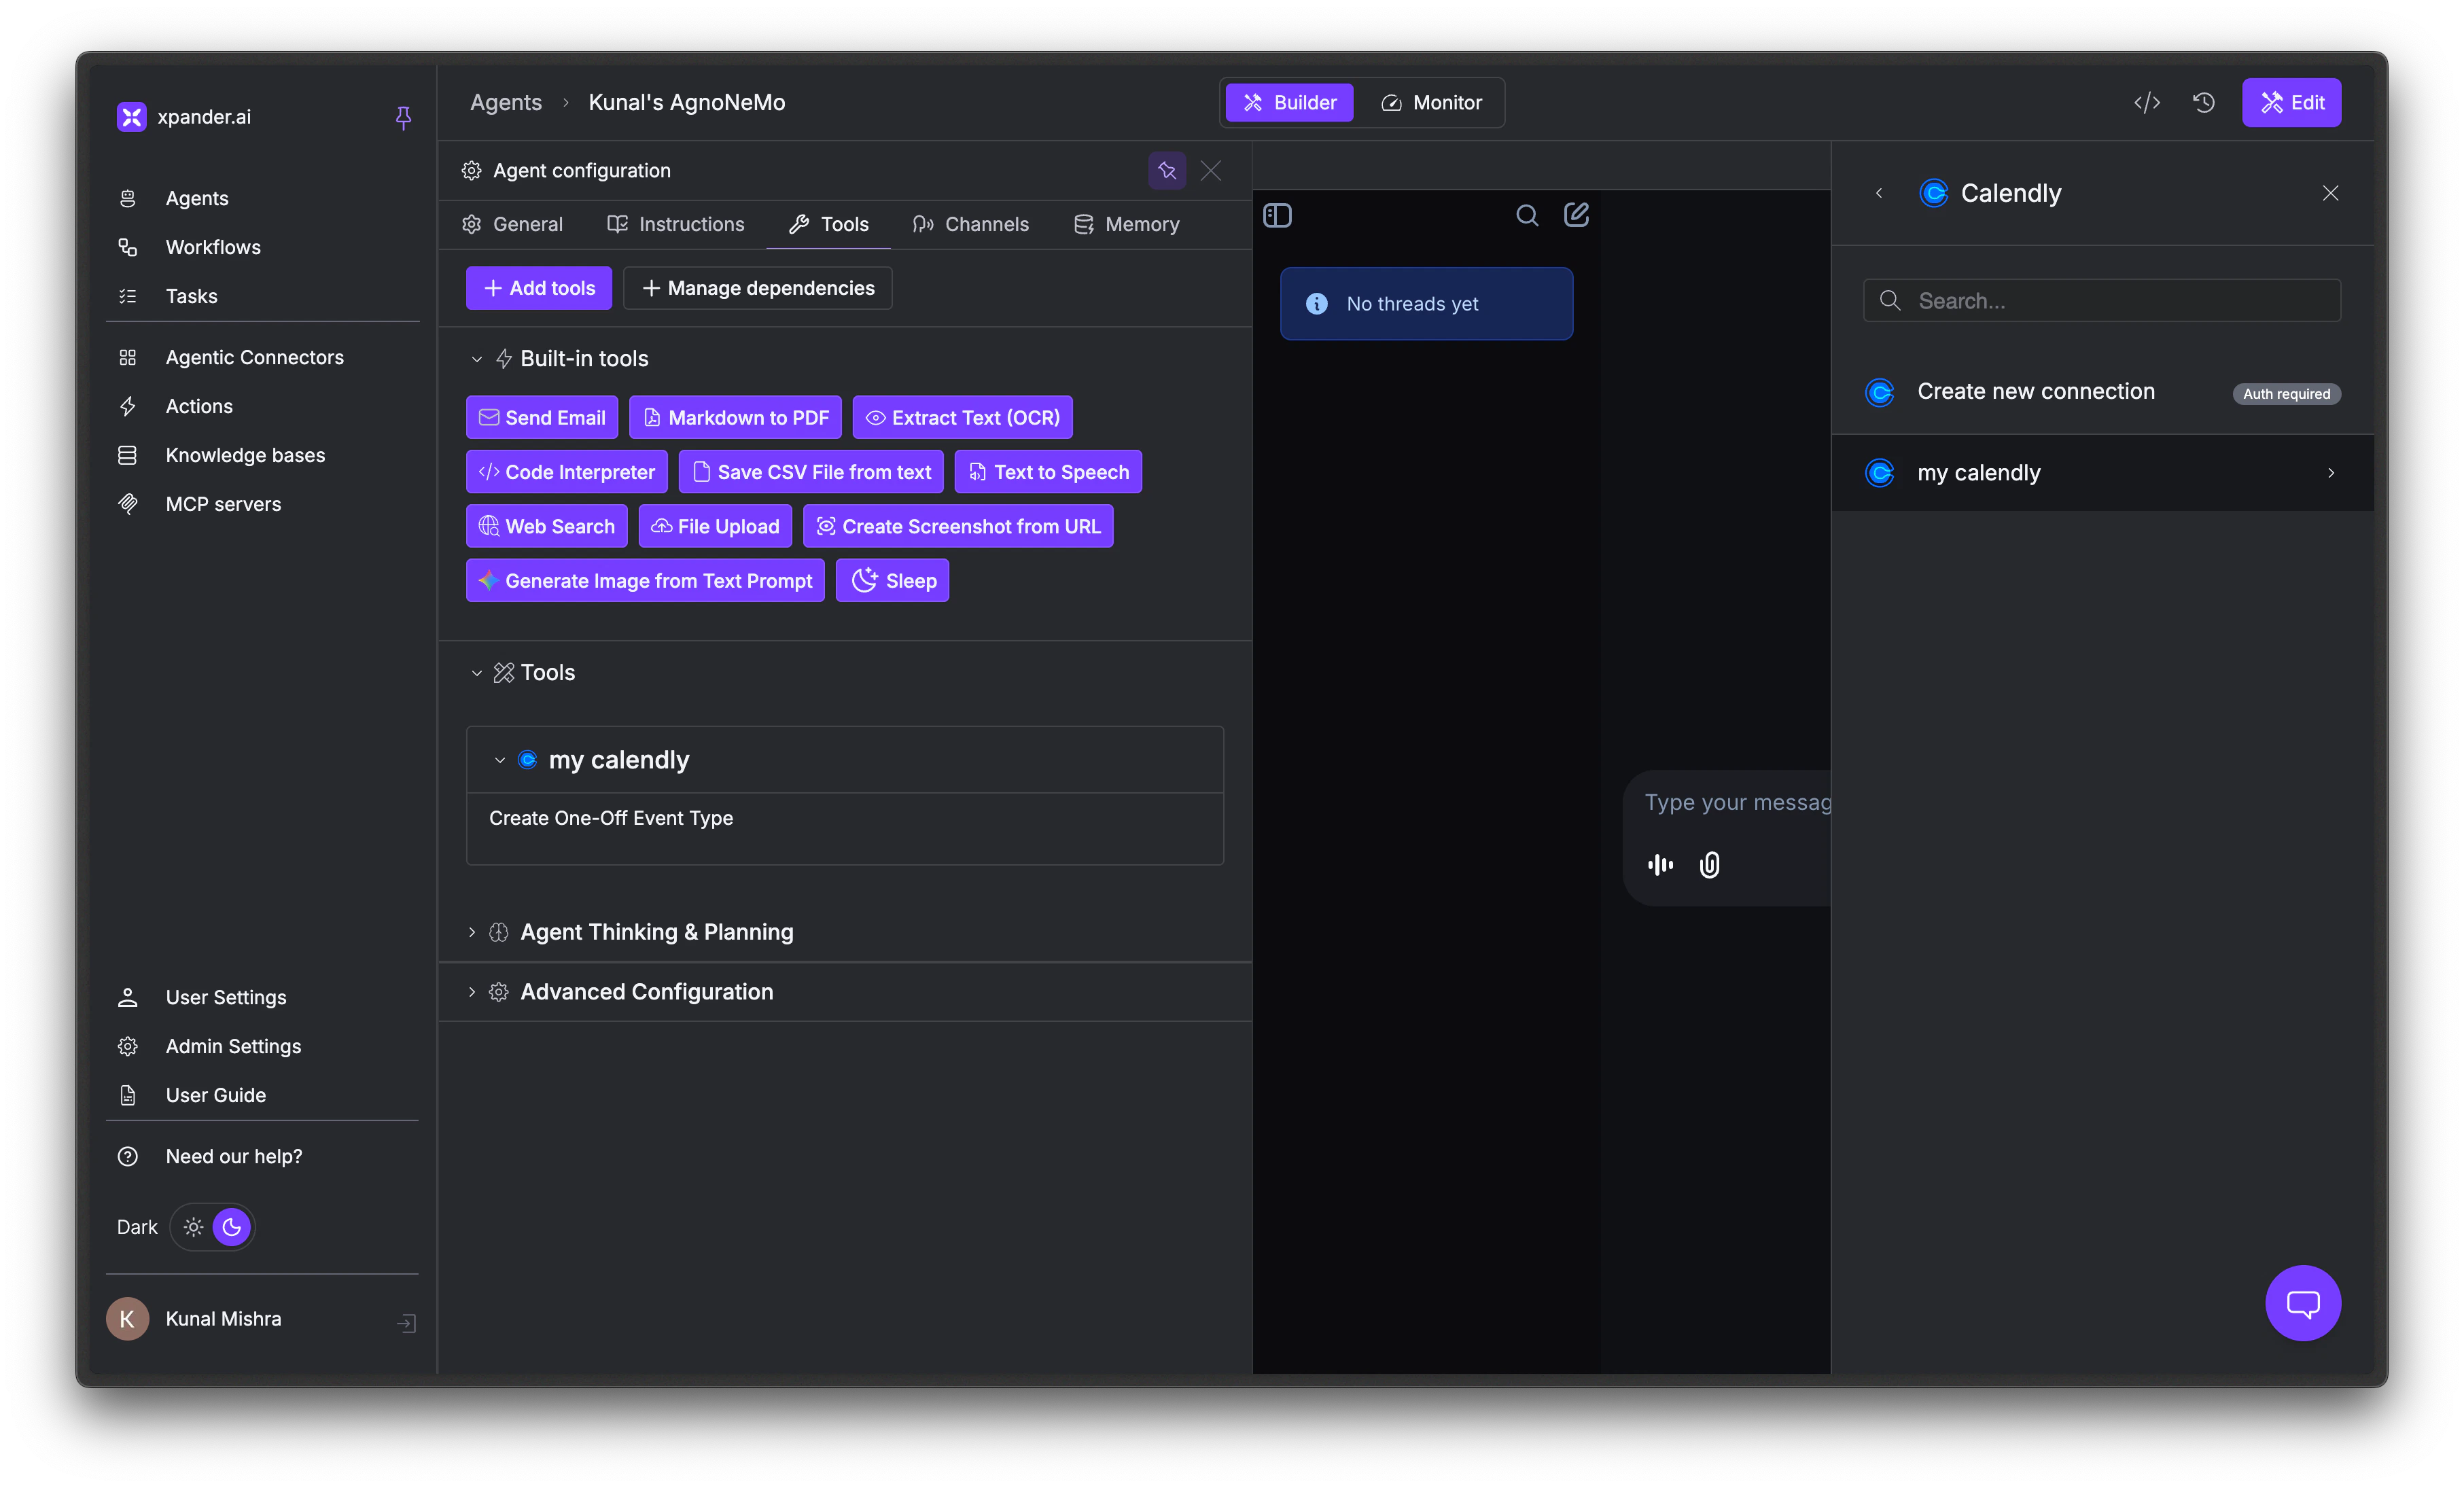Click the Calendly search field
Image resolution: width=2464 pixels, height=1488 pixels.
pyautogui.click(x=2101, y=300)
